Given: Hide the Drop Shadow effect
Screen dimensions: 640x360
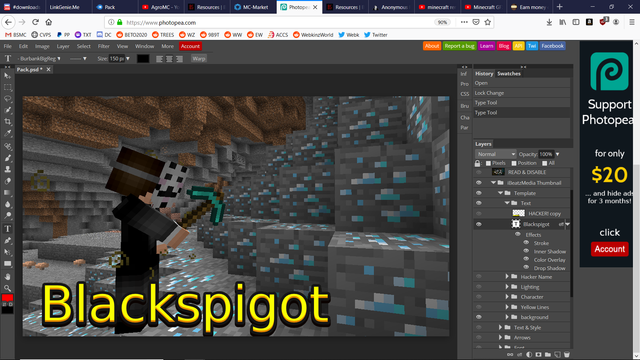Looking at the screenshot, I should pos(527,268).
